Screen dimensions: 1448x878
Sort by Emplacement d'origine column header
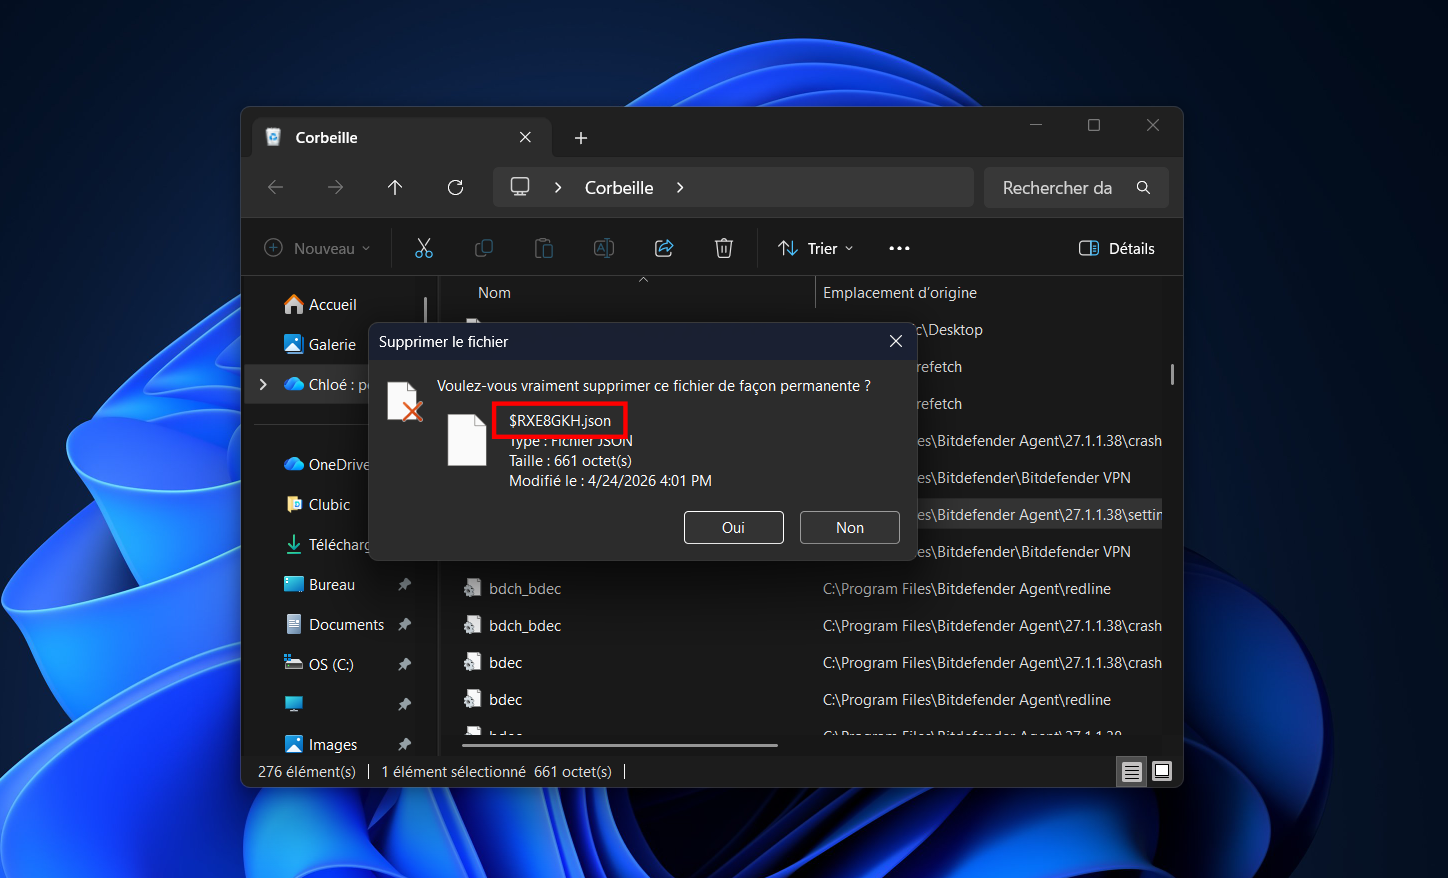click(x=900, y=292)
